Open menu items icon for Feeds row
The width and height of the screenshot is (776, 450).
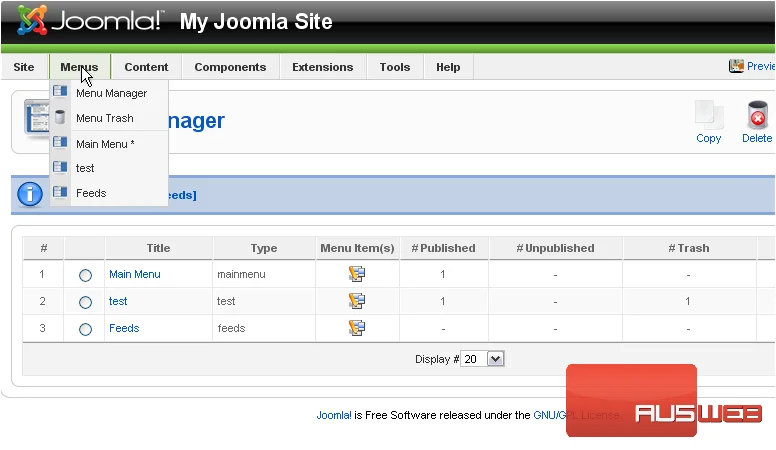357,328
